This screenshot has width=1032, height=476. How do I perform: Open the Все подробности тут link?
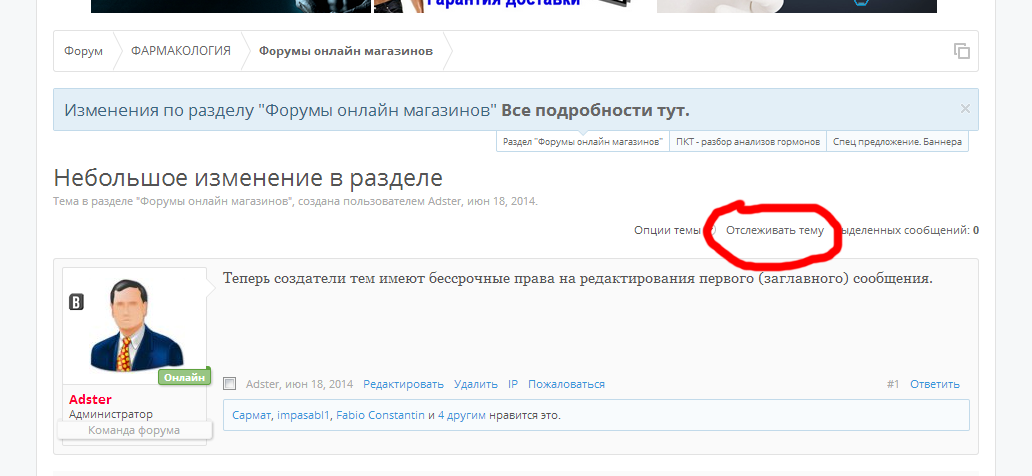[595, 110]
